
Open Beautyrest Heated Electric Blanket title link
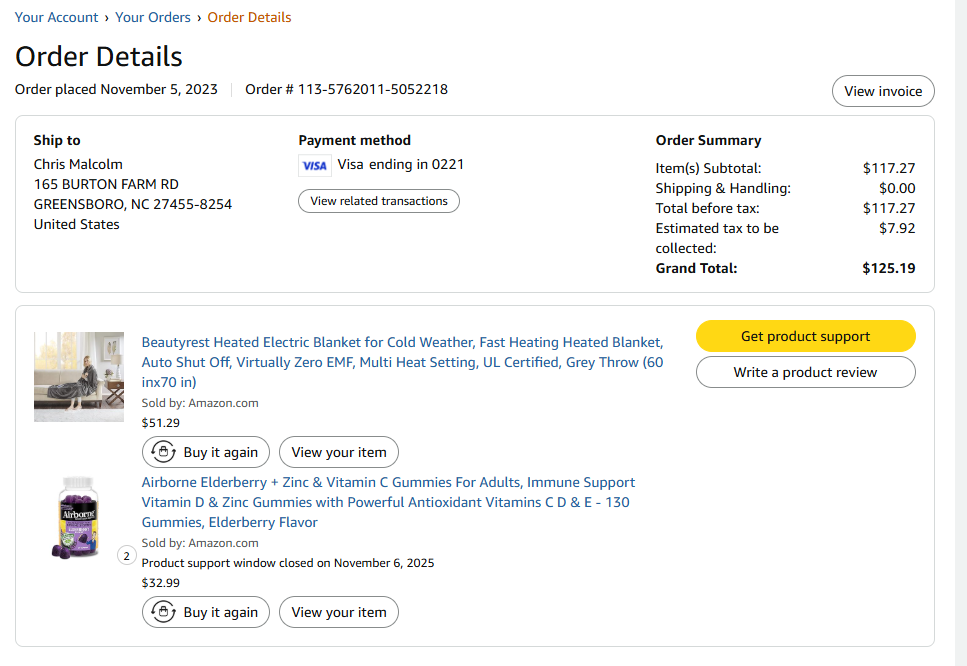402,362
